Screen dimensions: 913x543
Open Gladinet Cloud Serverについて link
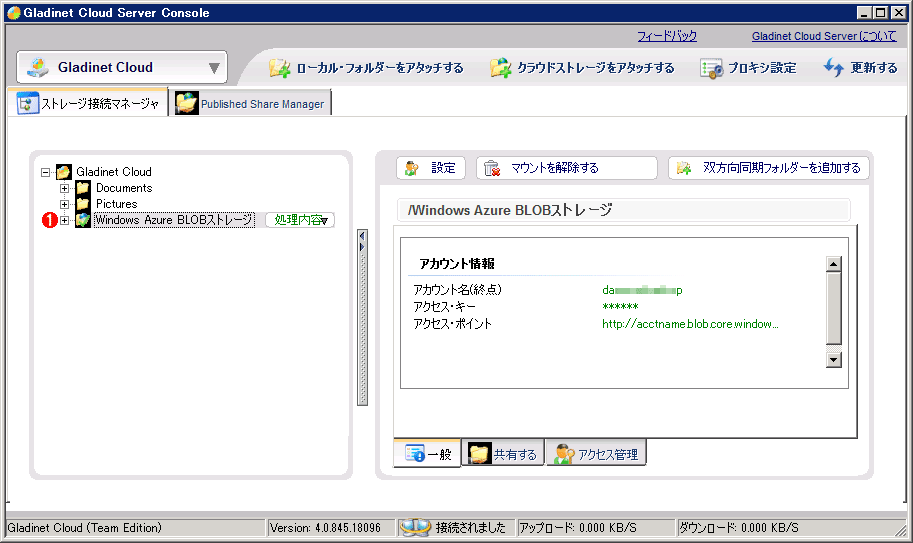(824, 36)
